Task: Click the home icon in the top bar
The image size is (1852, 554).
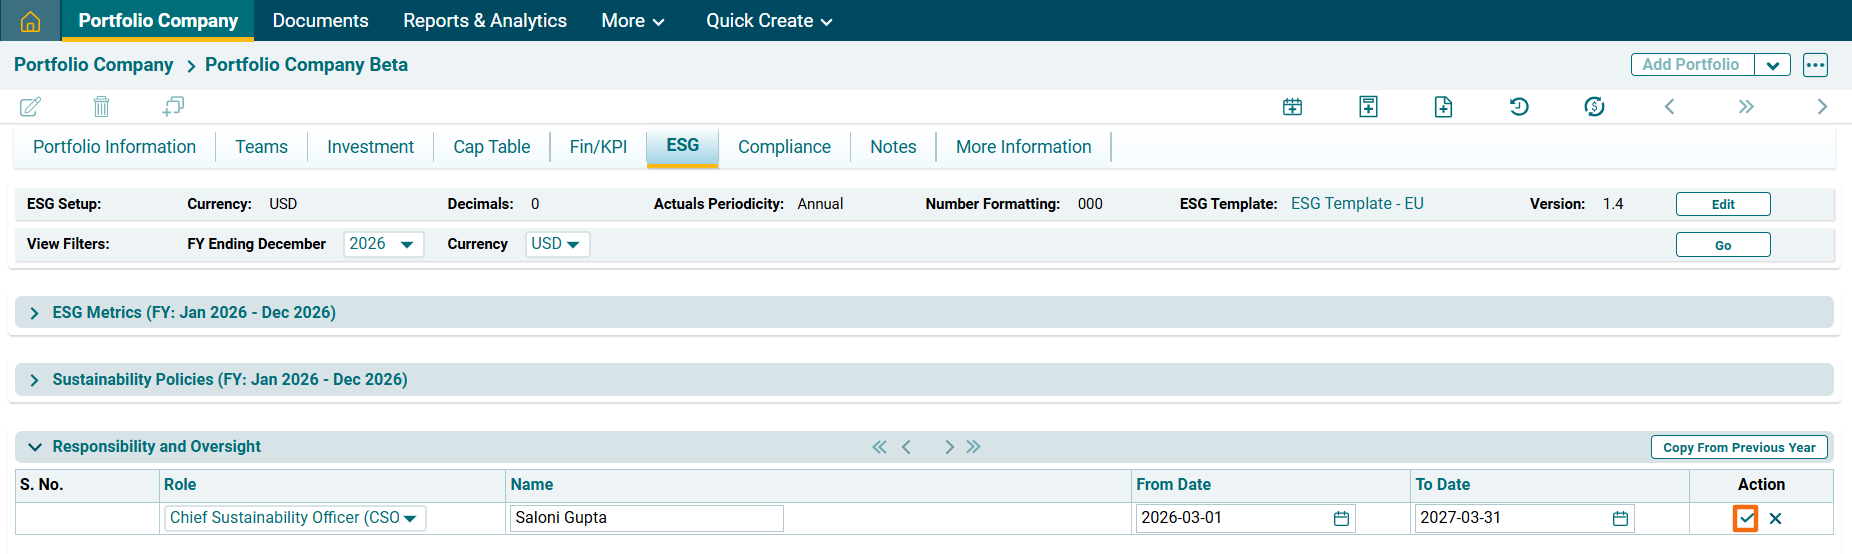Action: click(31, 21)
